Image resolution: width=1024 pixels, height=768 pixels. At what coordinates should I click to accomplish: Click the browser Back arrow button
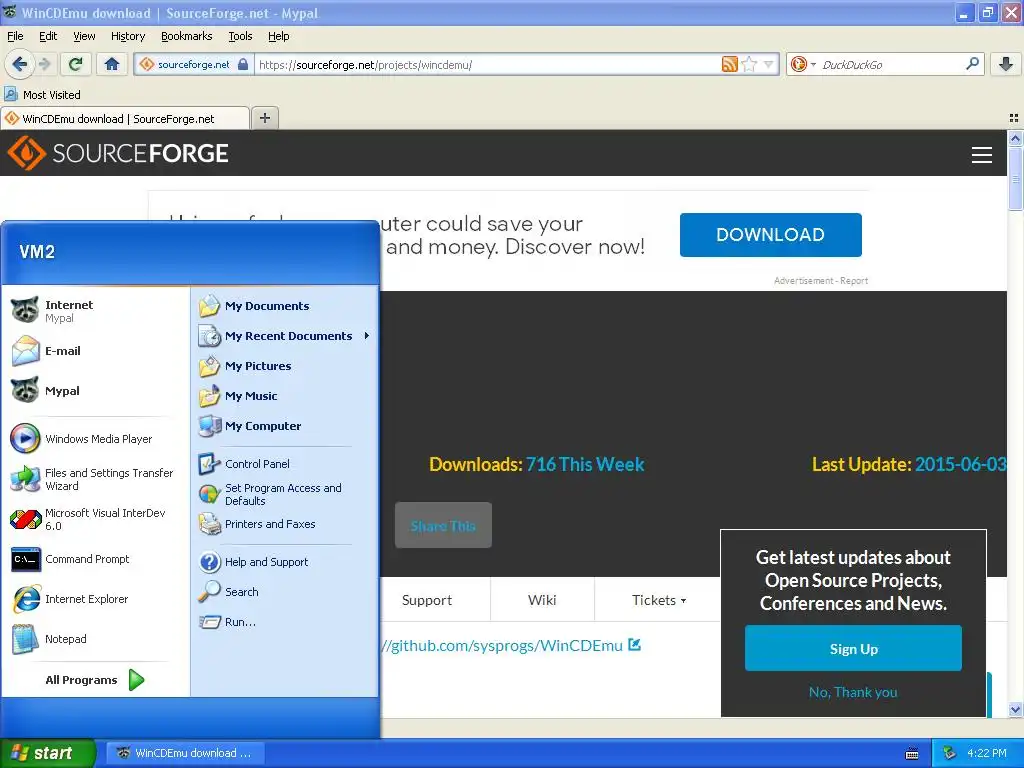click(x=19, y=64)
